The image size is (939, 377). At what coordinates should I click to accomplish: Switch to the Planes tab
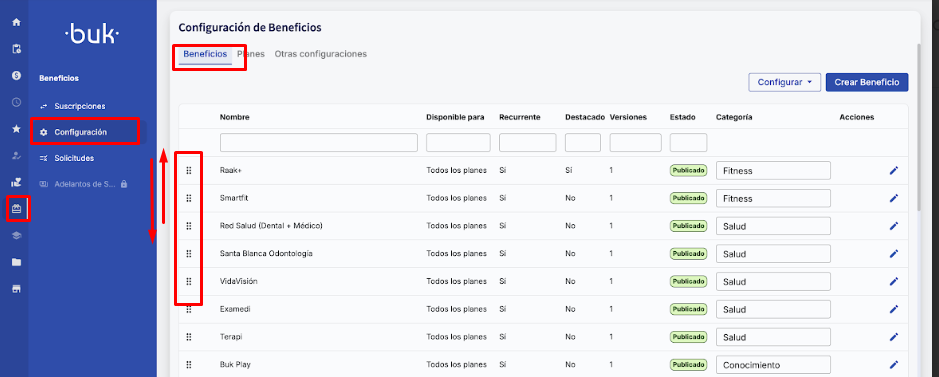pos(250,54)
